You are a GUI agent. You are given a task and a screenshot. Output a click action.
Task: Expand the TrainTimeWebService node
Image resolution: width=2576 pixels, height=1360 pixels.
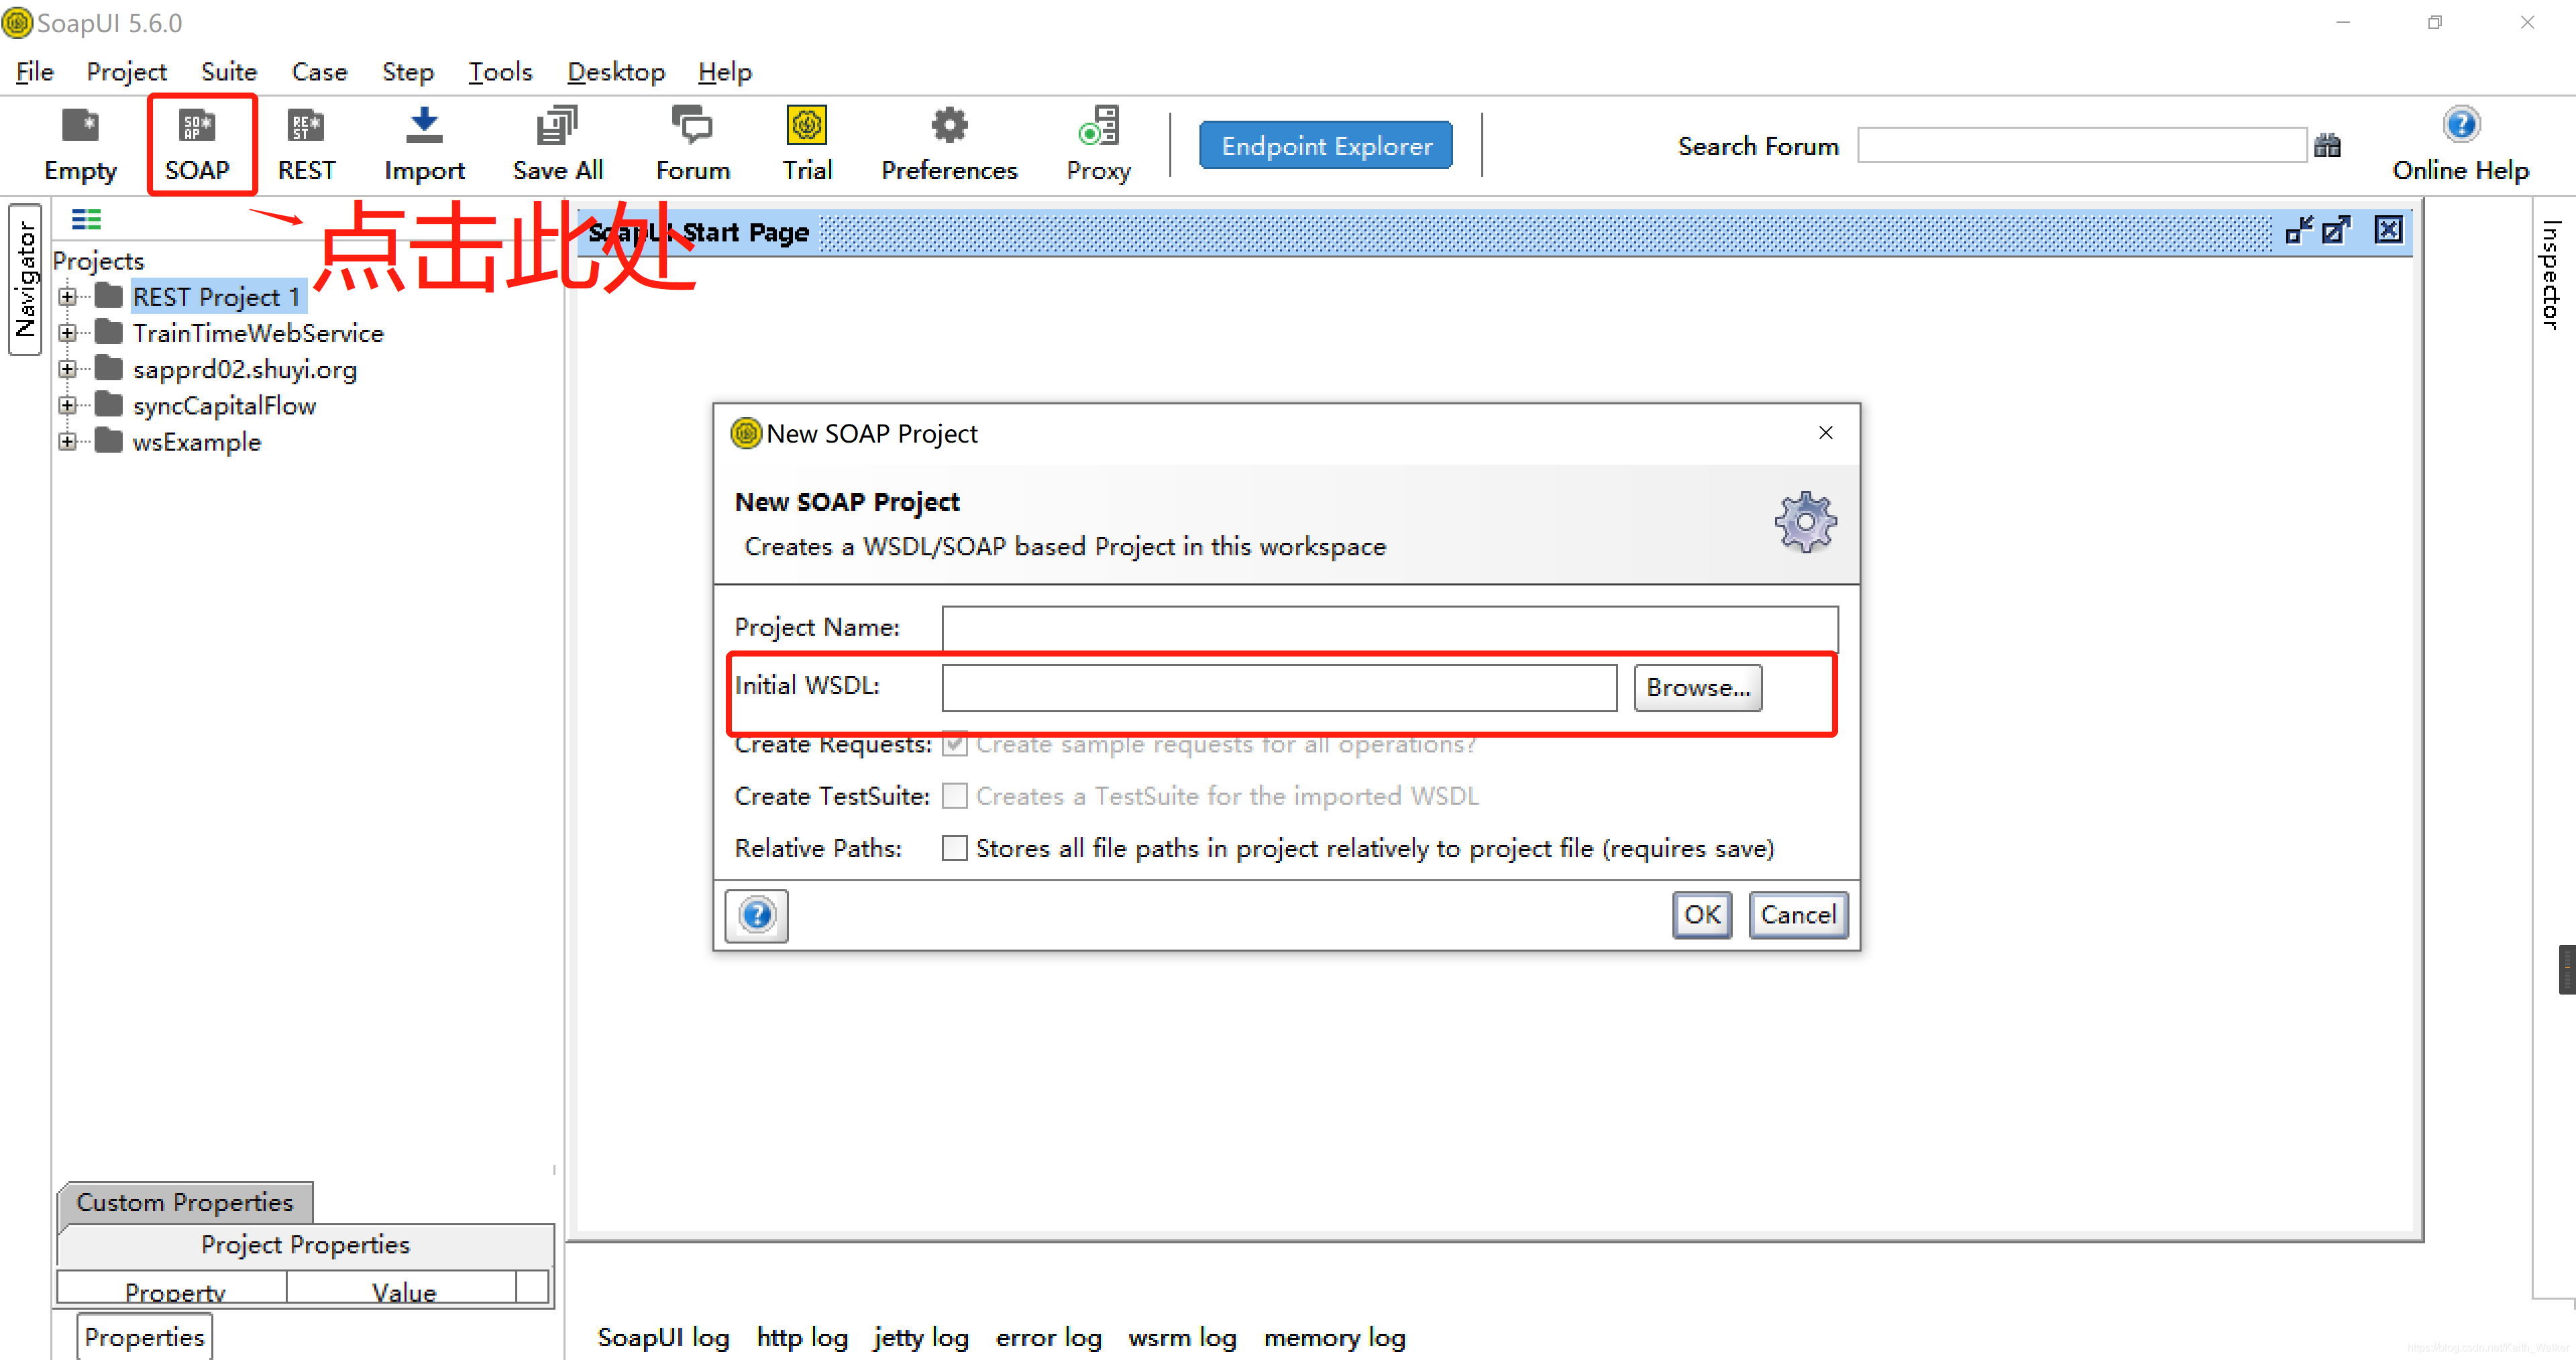tap(67, 333)
